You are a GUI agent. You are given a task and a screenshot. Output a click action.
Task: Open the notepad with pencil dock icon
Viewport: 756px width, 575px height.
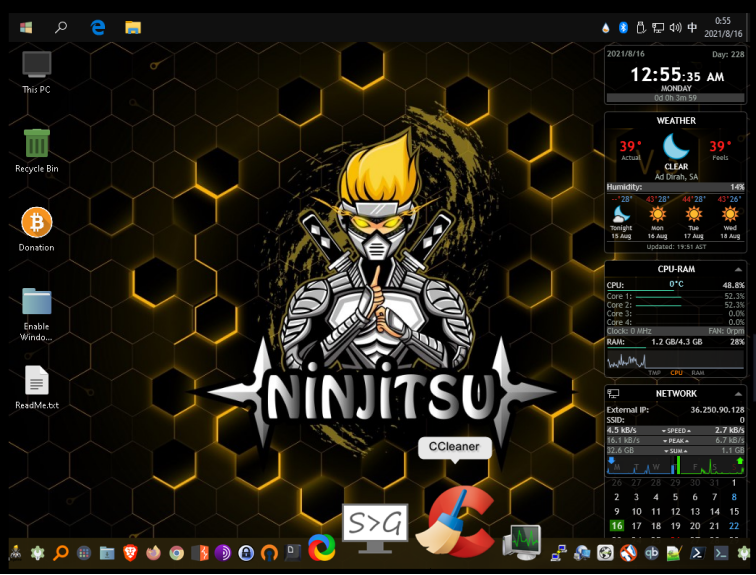coord(675,553)
